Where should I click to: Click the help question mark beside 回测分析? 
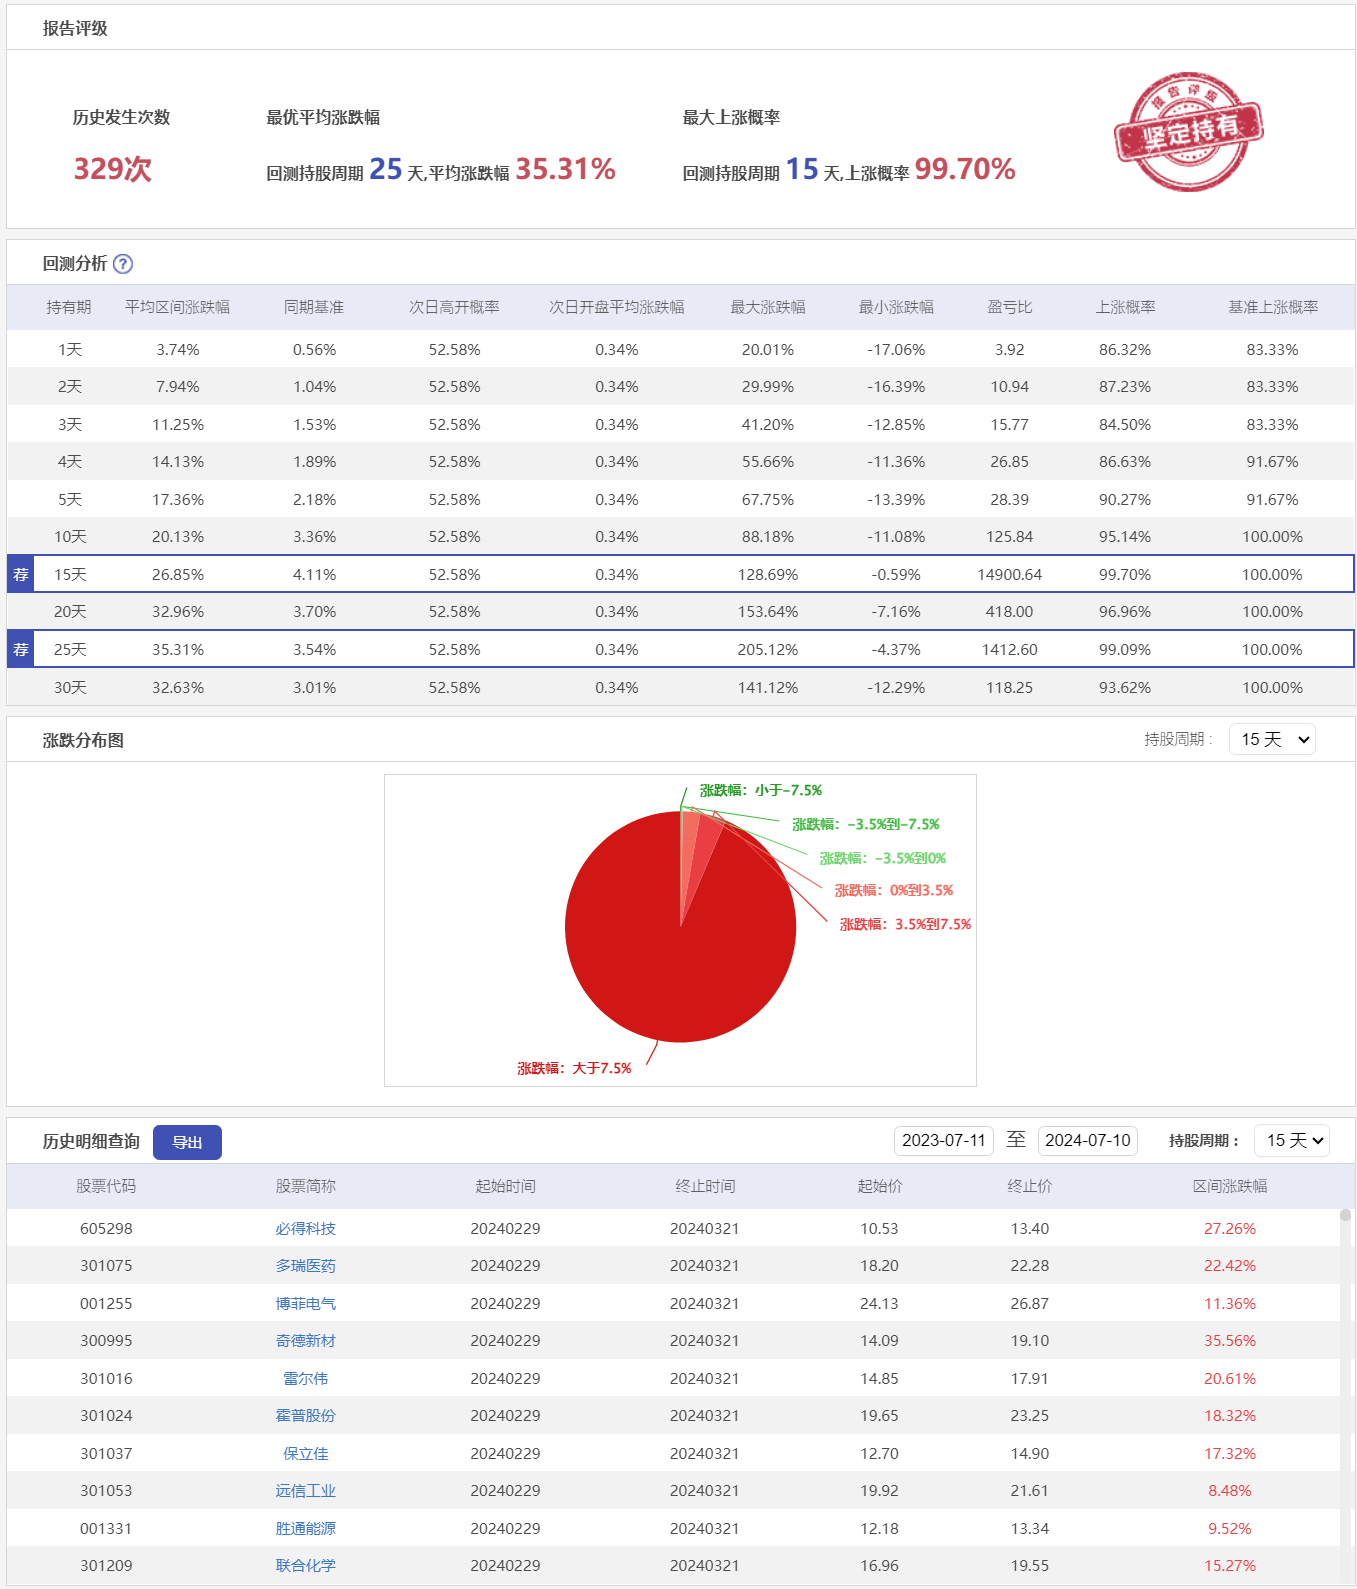coord(123,264)
